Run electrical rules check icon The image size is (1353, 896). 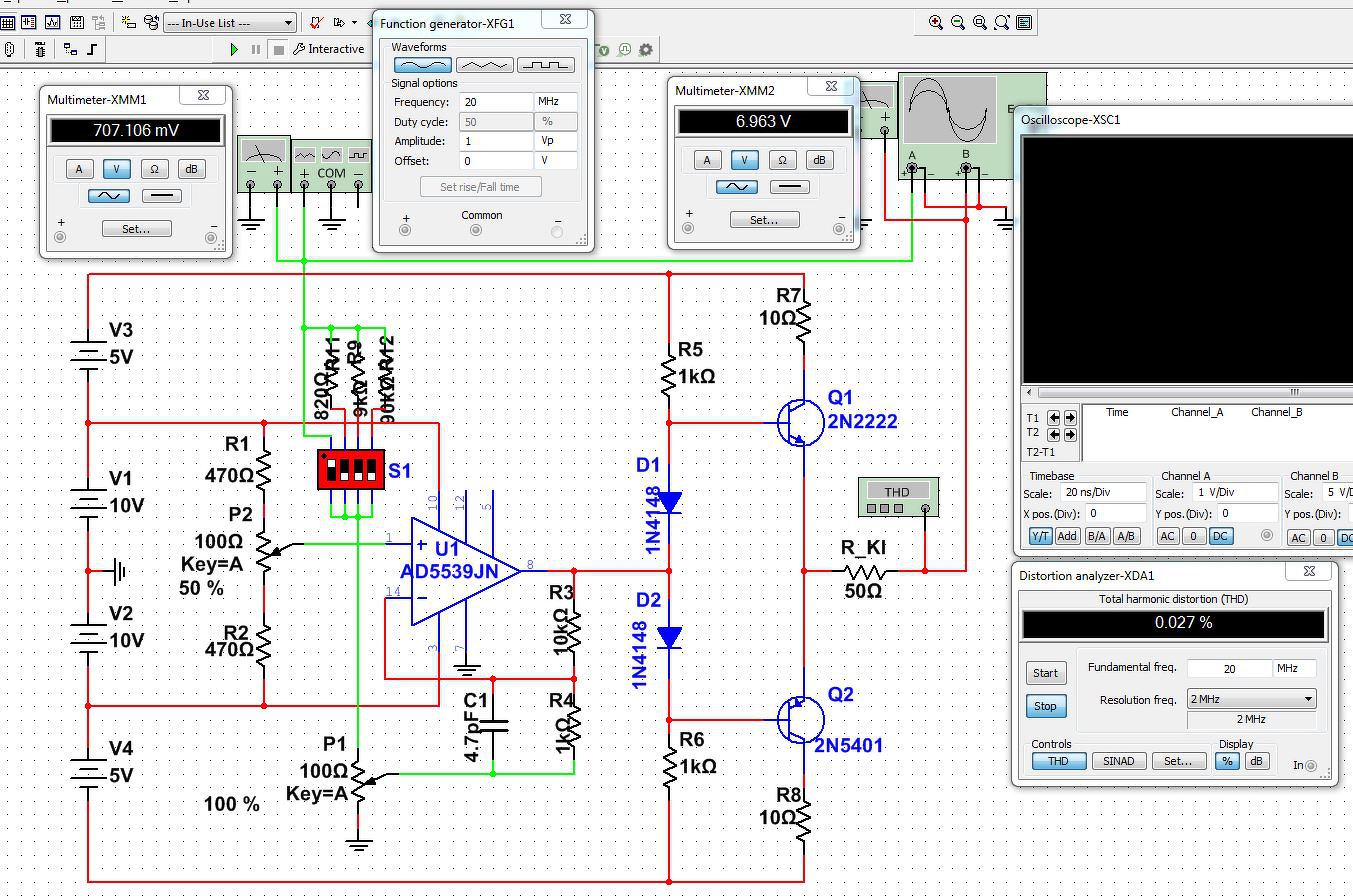(317, 22)
